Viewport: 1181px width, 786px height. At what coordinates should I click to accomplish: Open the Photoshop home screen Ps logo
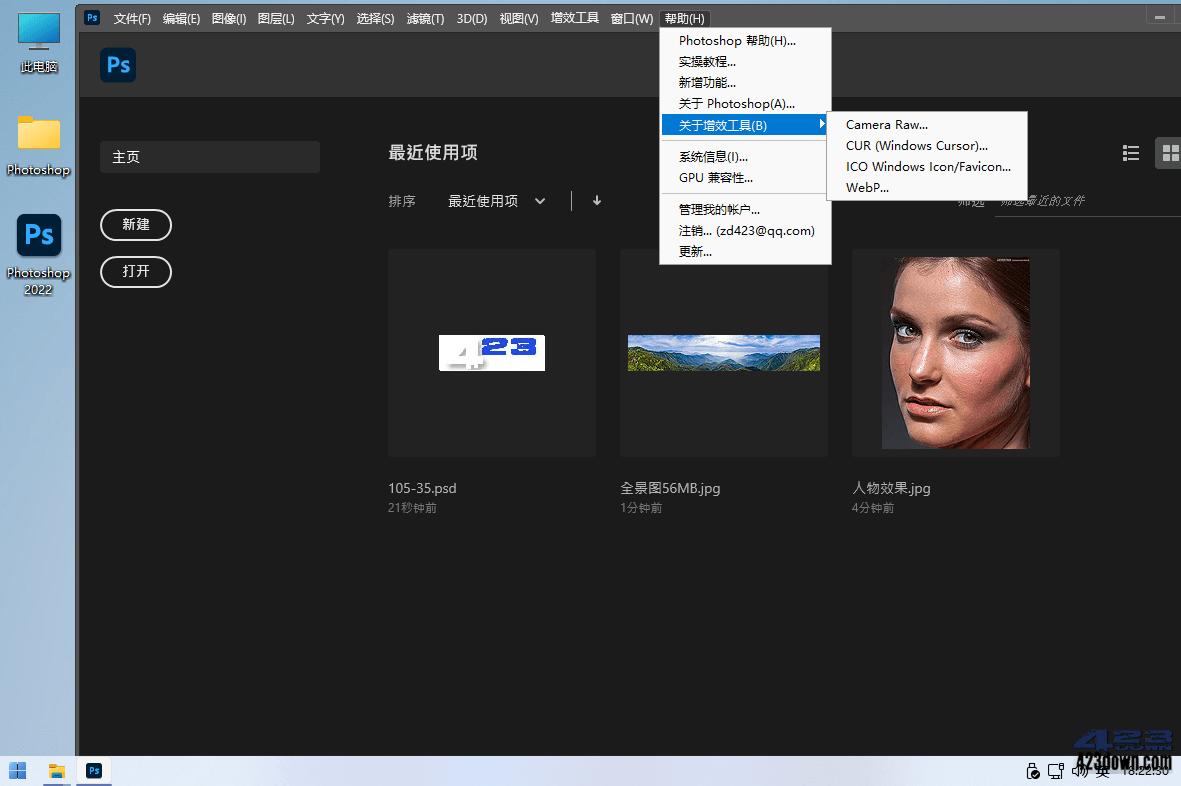(x=117, y=65)
